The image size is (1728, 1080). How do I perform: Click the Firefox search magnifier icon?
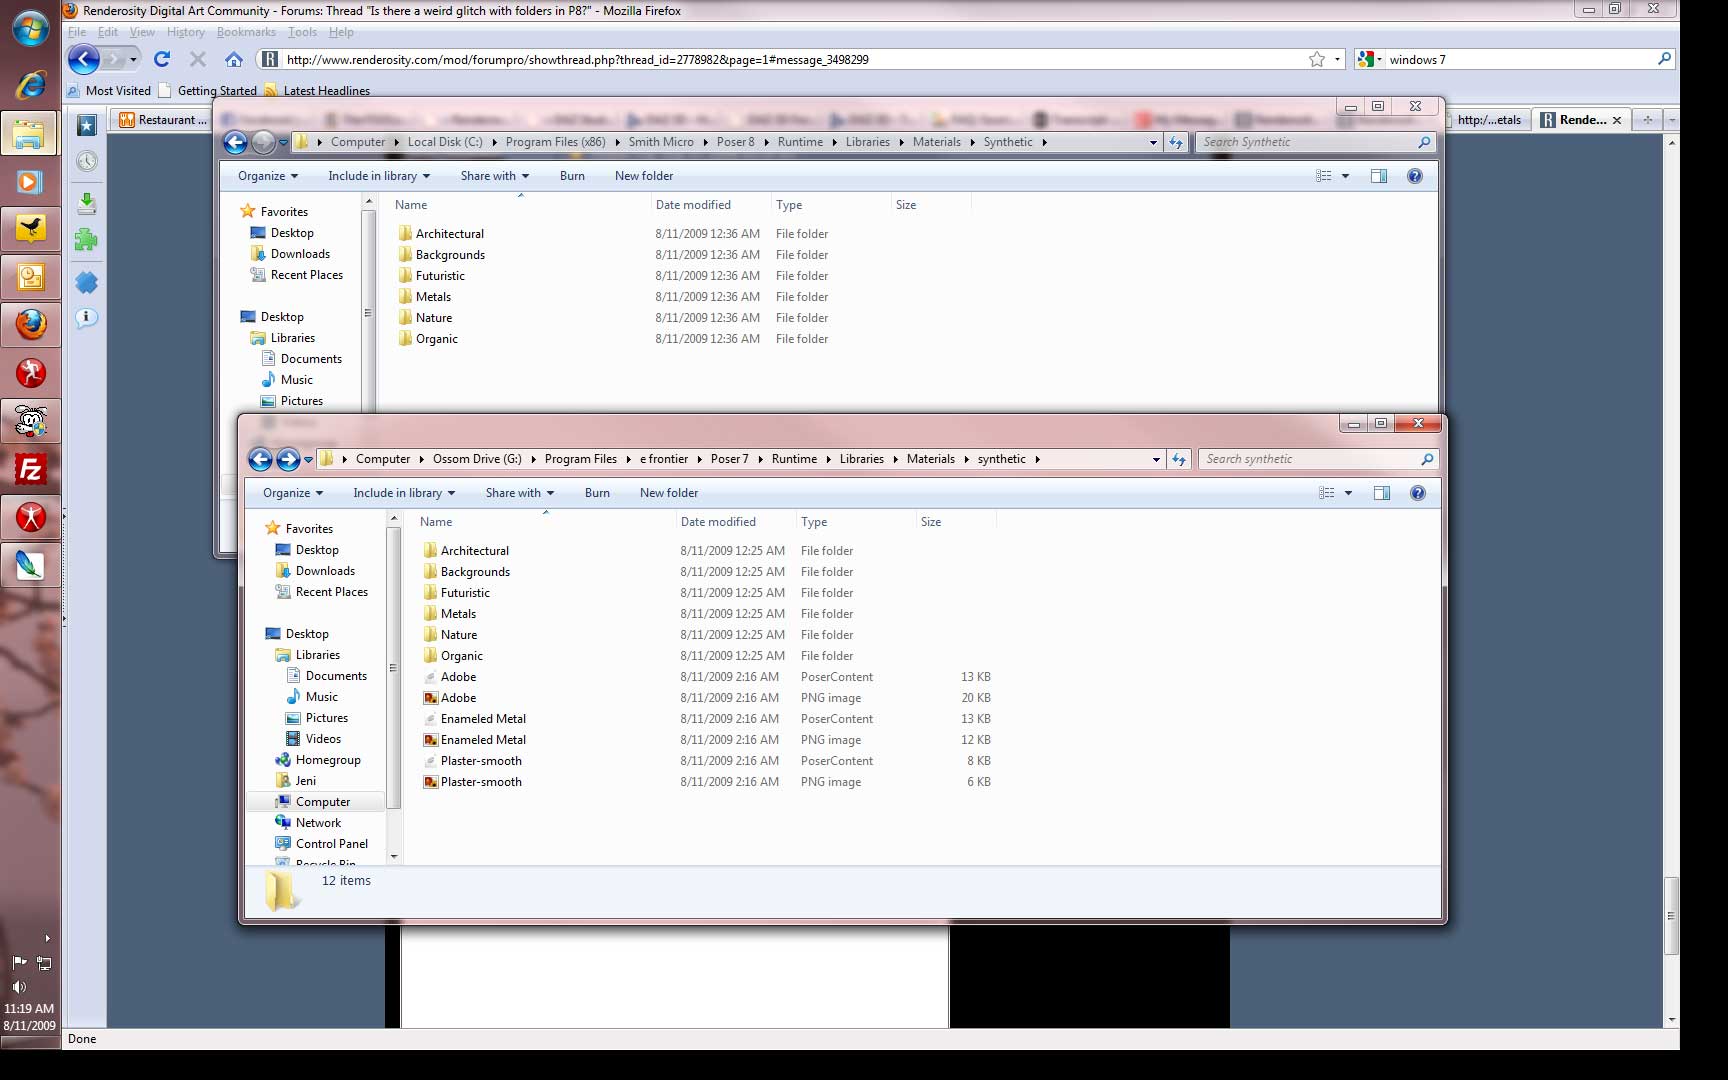click(1664, 59)
